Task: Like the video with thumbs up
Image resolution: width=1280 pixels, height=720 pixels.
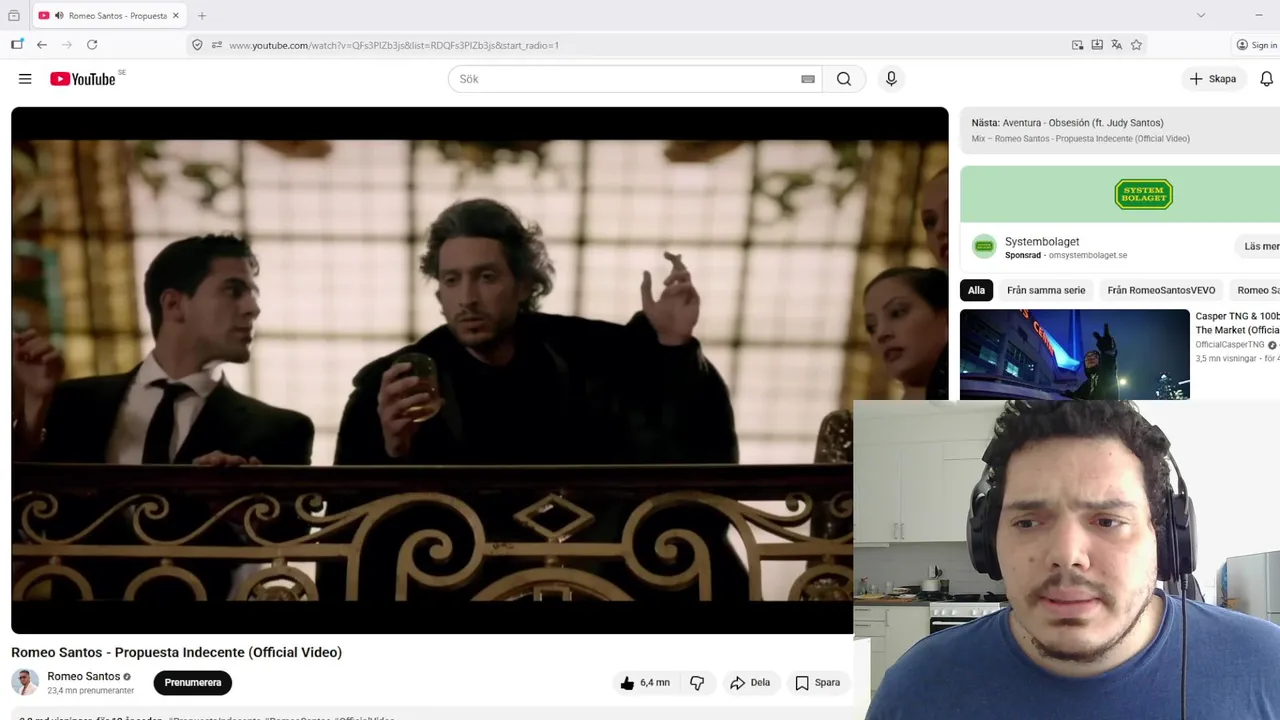Action: click(644, 683)
